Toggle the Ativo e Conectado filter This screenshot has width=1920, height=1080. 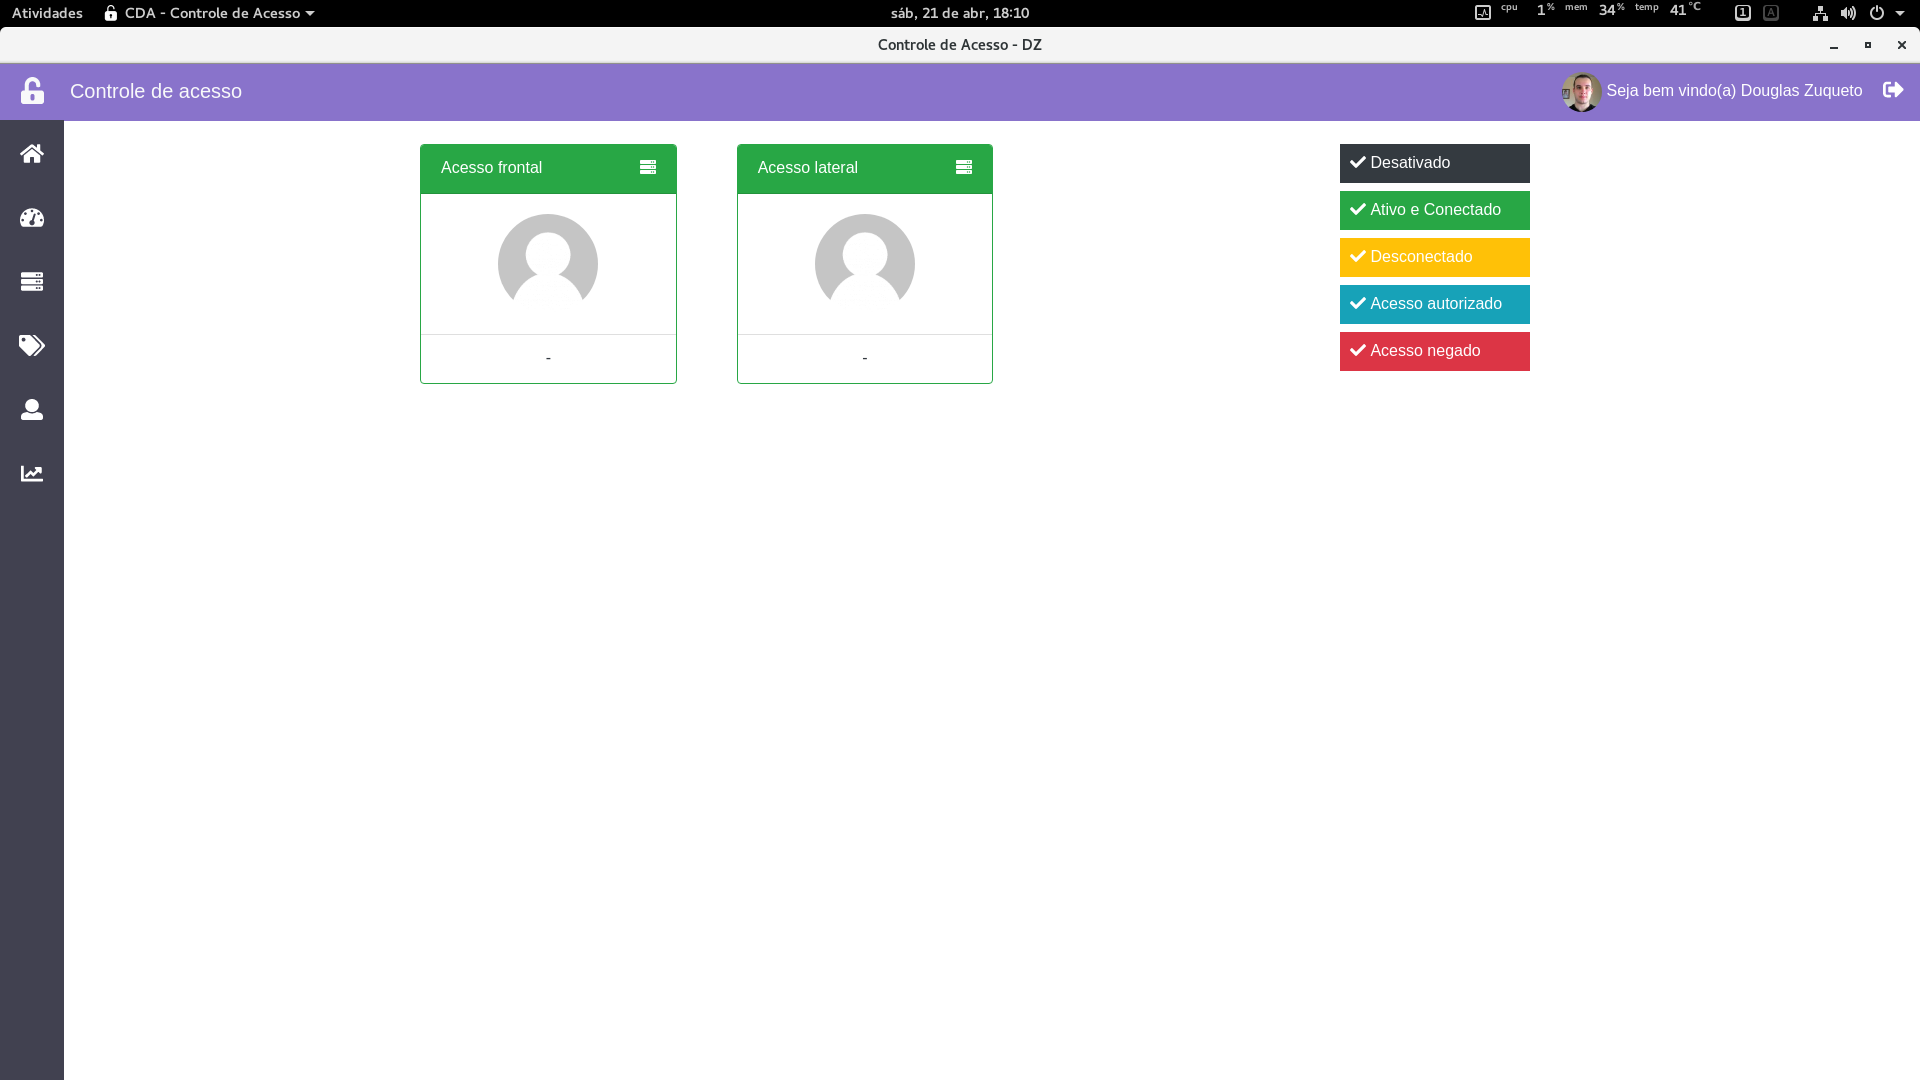tap(1434, 210)
